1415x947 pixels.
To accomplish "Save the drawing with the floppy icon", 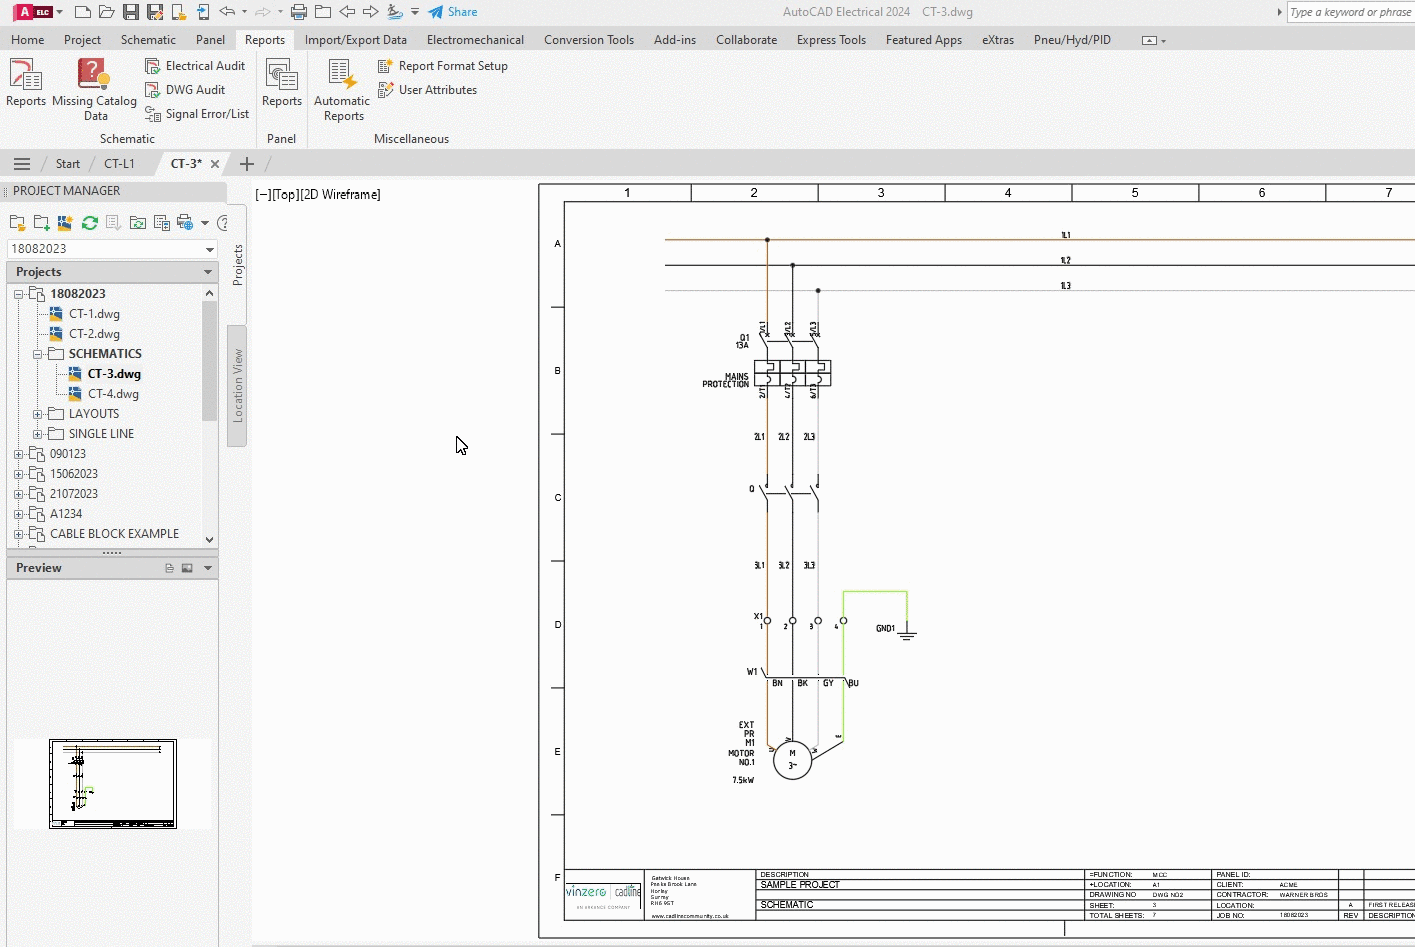I will click(131, 12).
